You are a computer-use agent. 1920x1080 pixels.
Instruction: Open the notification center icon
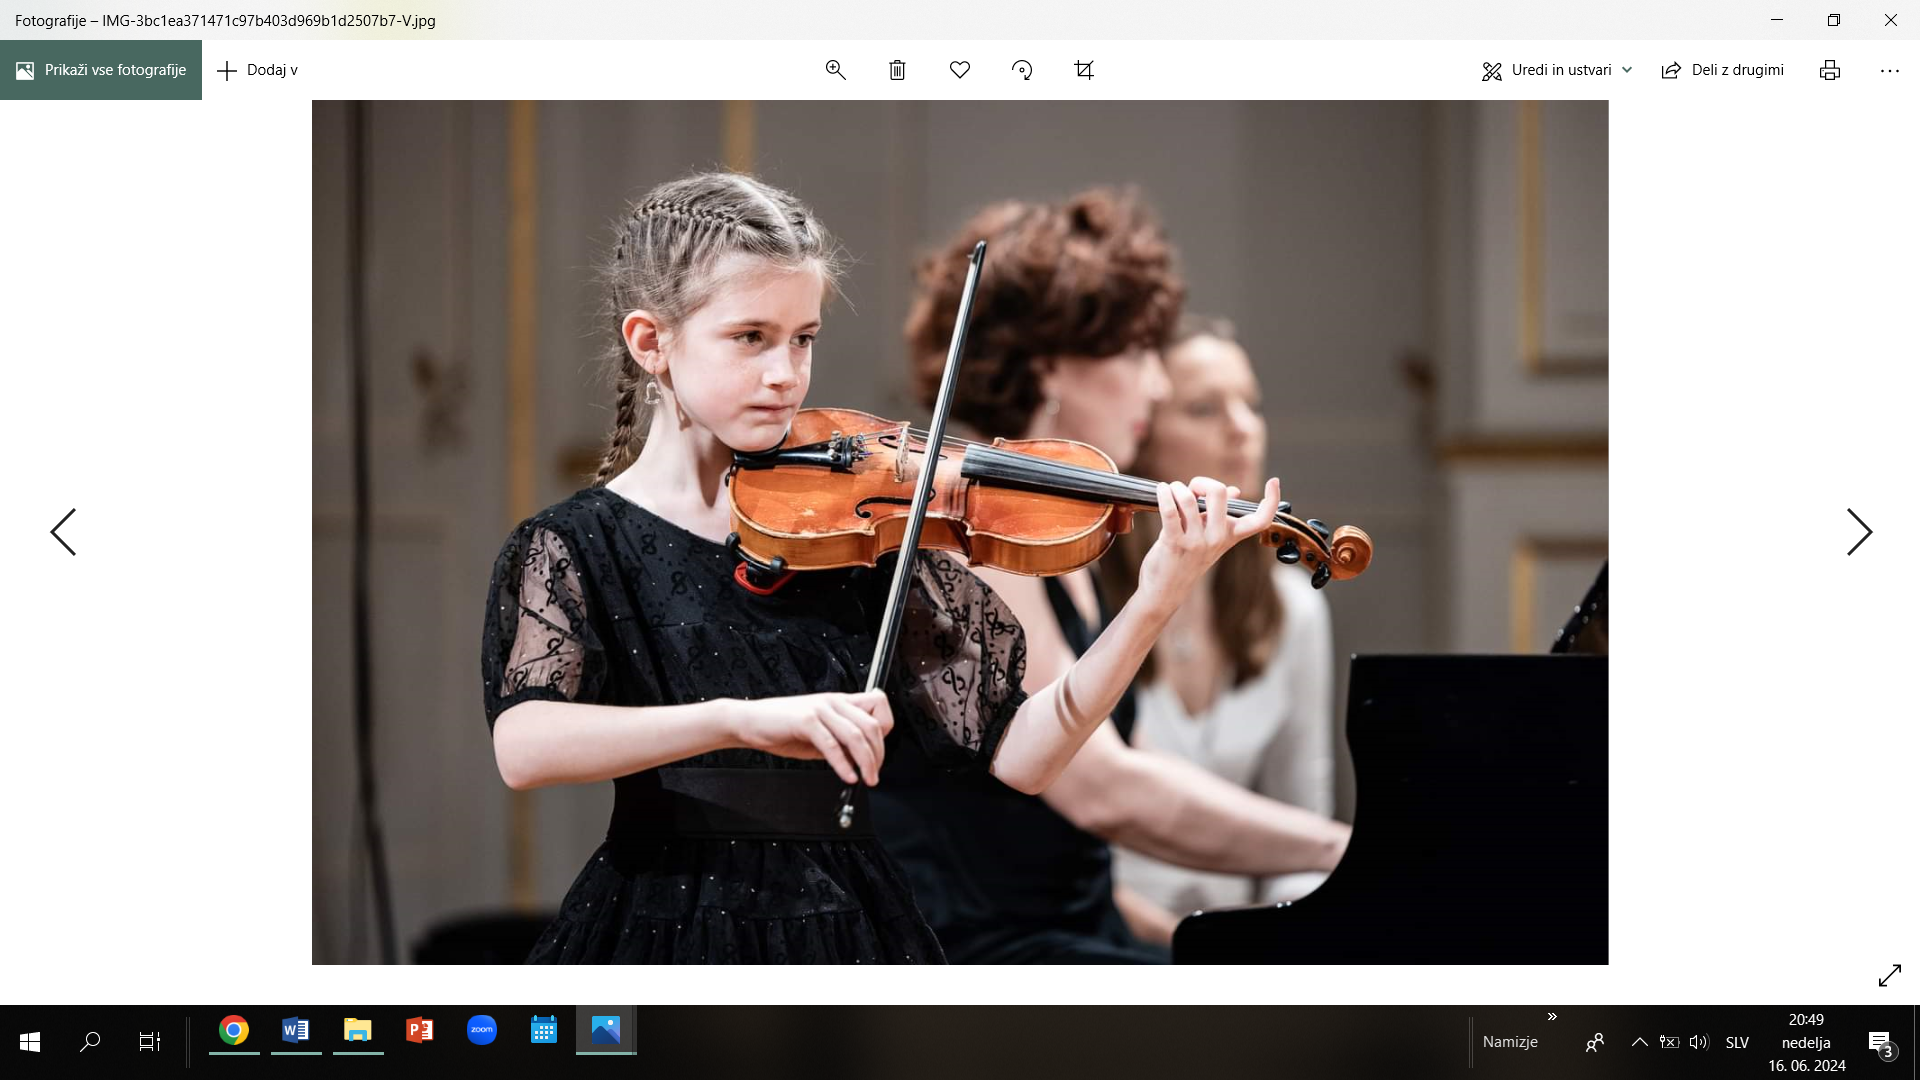[x=1880, y=1044]
